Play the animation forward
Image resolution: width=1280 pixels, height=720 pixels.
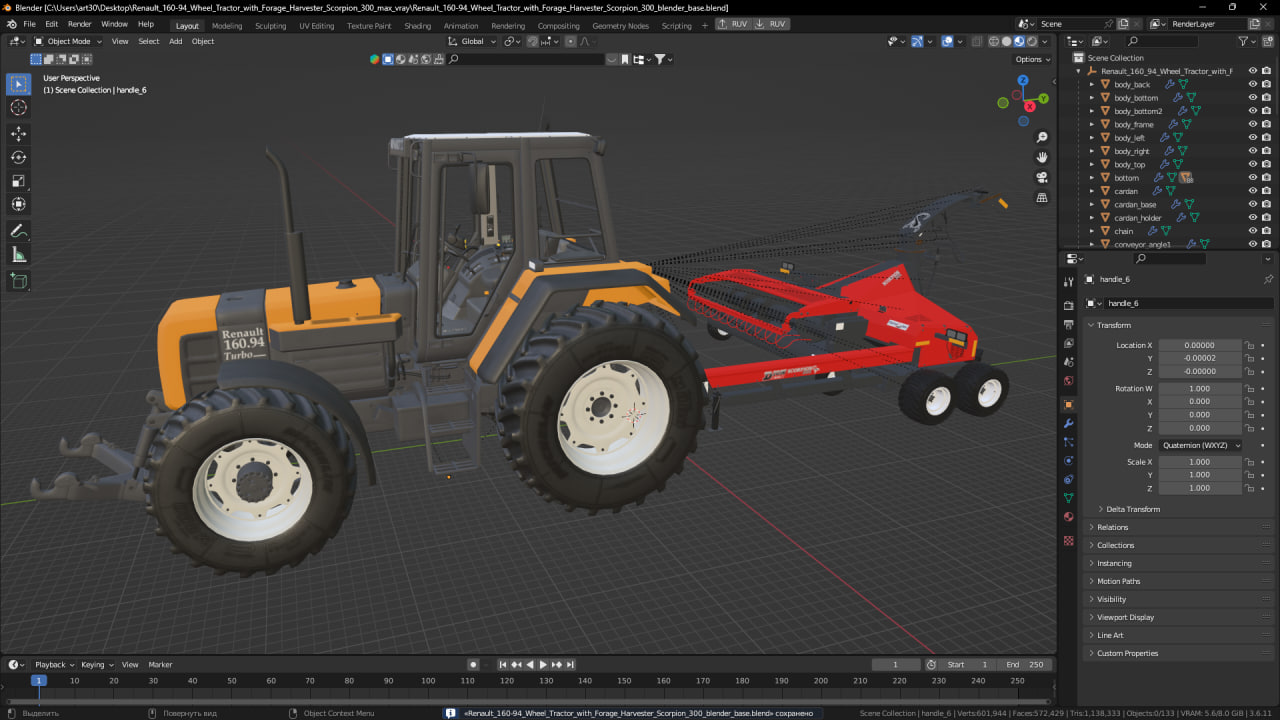point(543,665)
